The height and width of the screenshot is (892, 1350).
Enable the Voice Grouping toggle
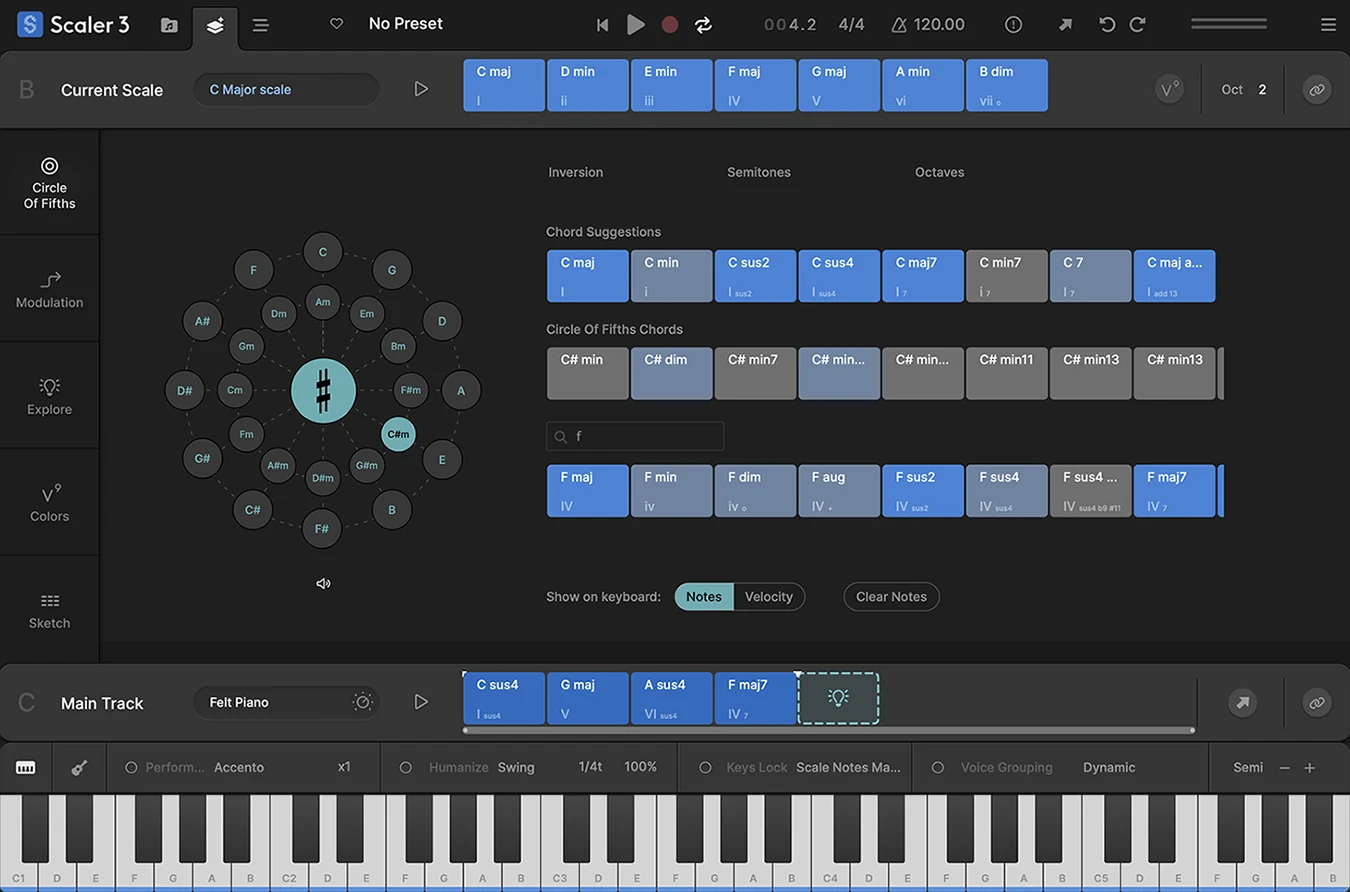tap(938, 768)
